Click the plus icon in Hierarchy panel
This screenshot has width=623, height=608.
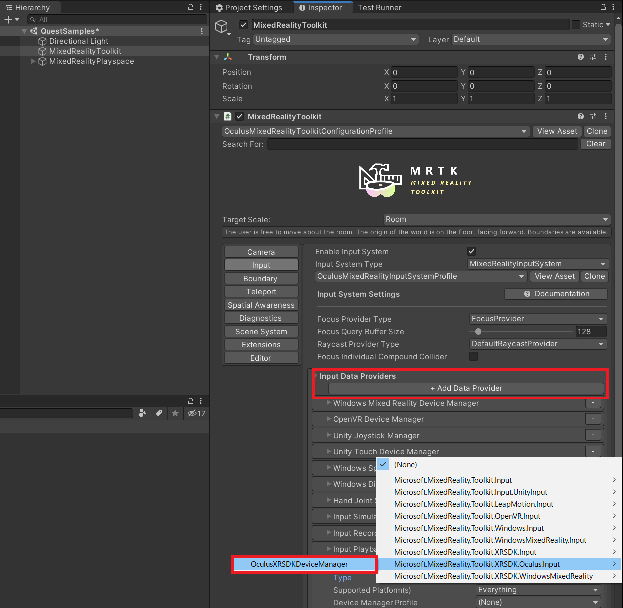pyautogui.click(x=8, y=19)
